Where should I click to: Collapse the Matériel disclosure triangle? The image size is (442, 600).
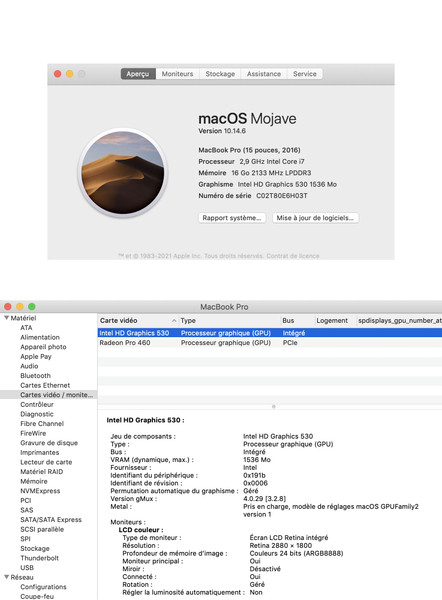[x=7, y=318]
